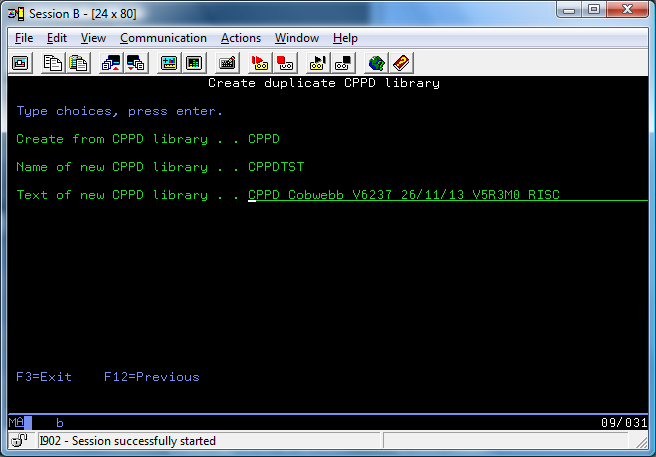Start recording a macro with the red play icon

coord(259,63)
